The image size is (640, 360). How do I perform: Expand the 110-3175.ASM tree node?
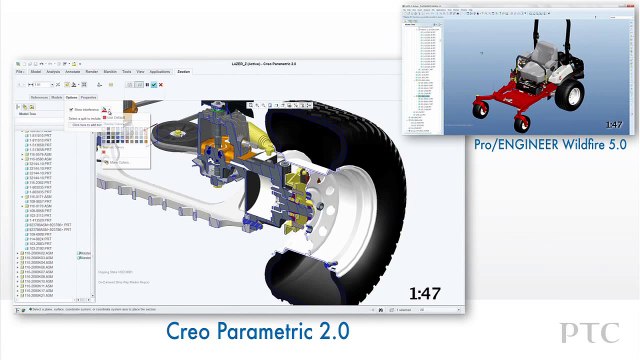point(22,206)
